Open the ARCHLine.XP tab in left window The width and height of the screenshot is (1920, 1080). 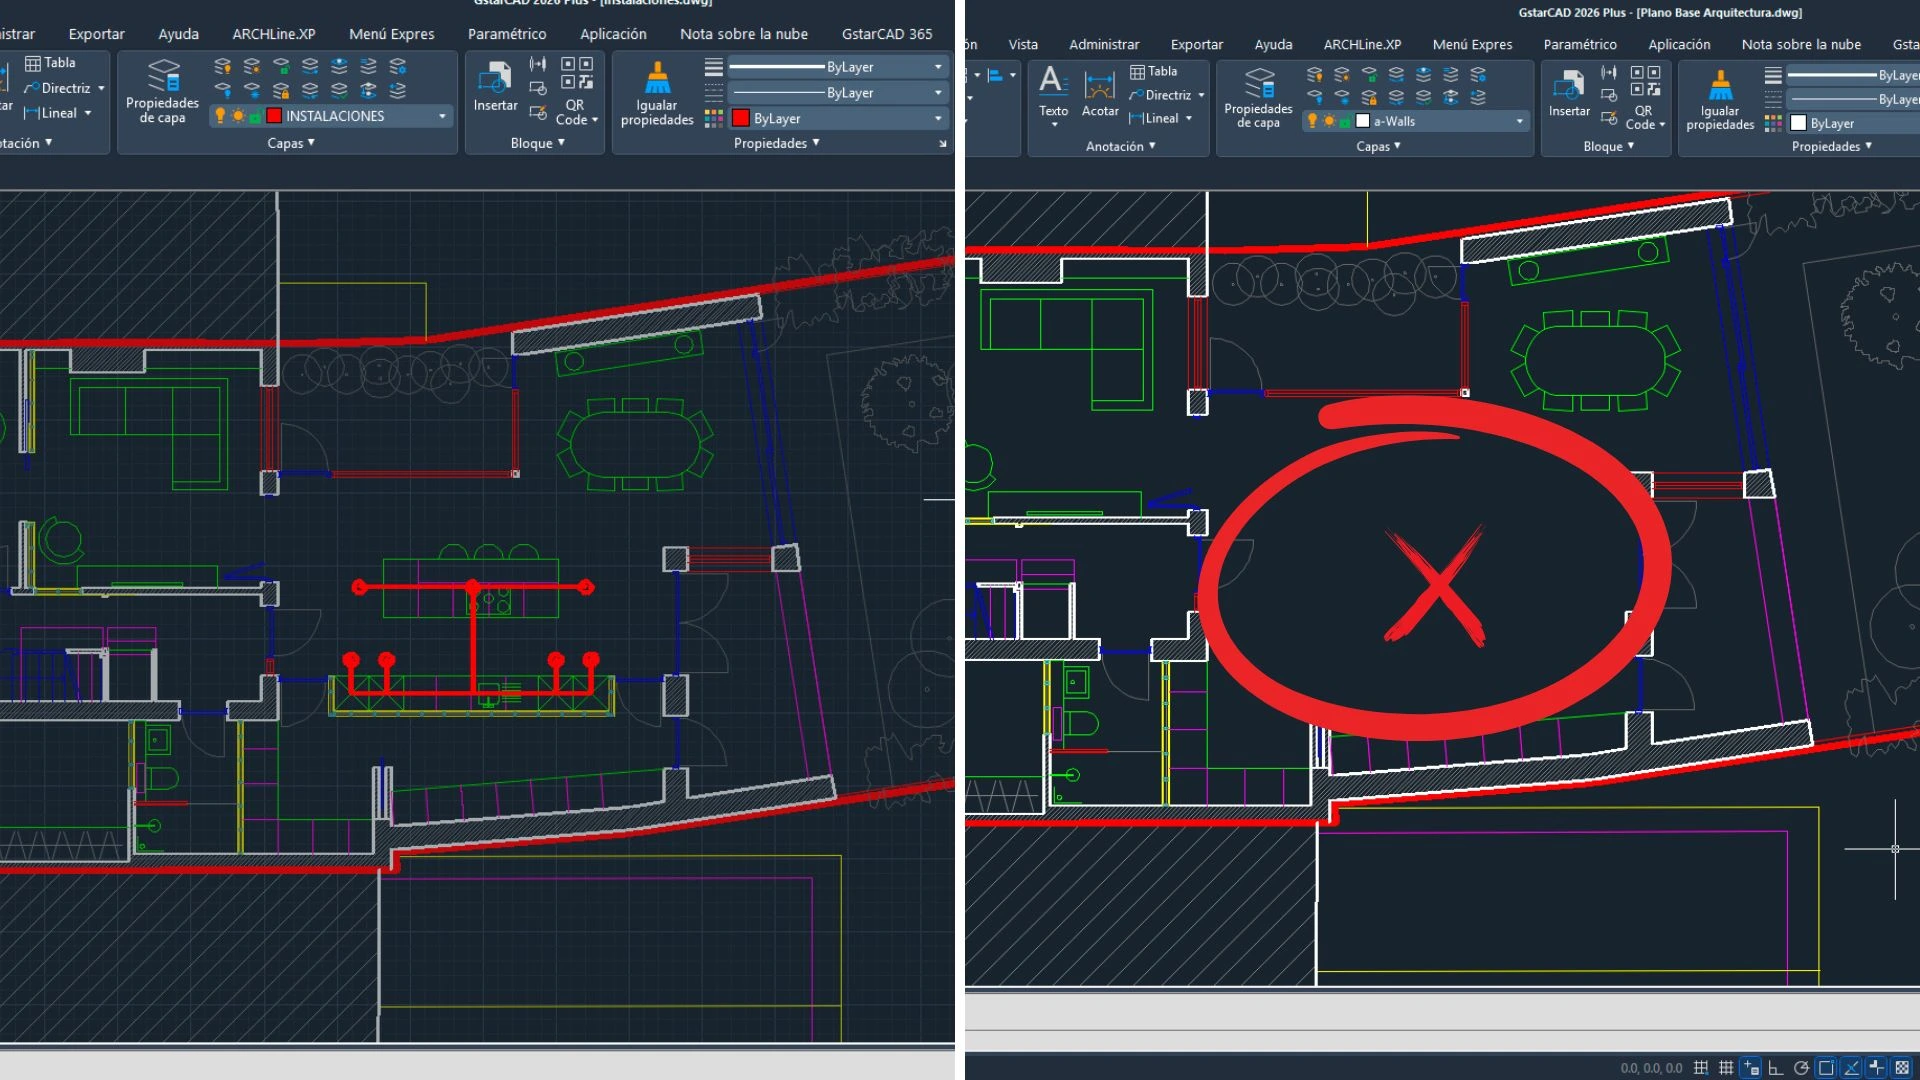click(274, 34)
